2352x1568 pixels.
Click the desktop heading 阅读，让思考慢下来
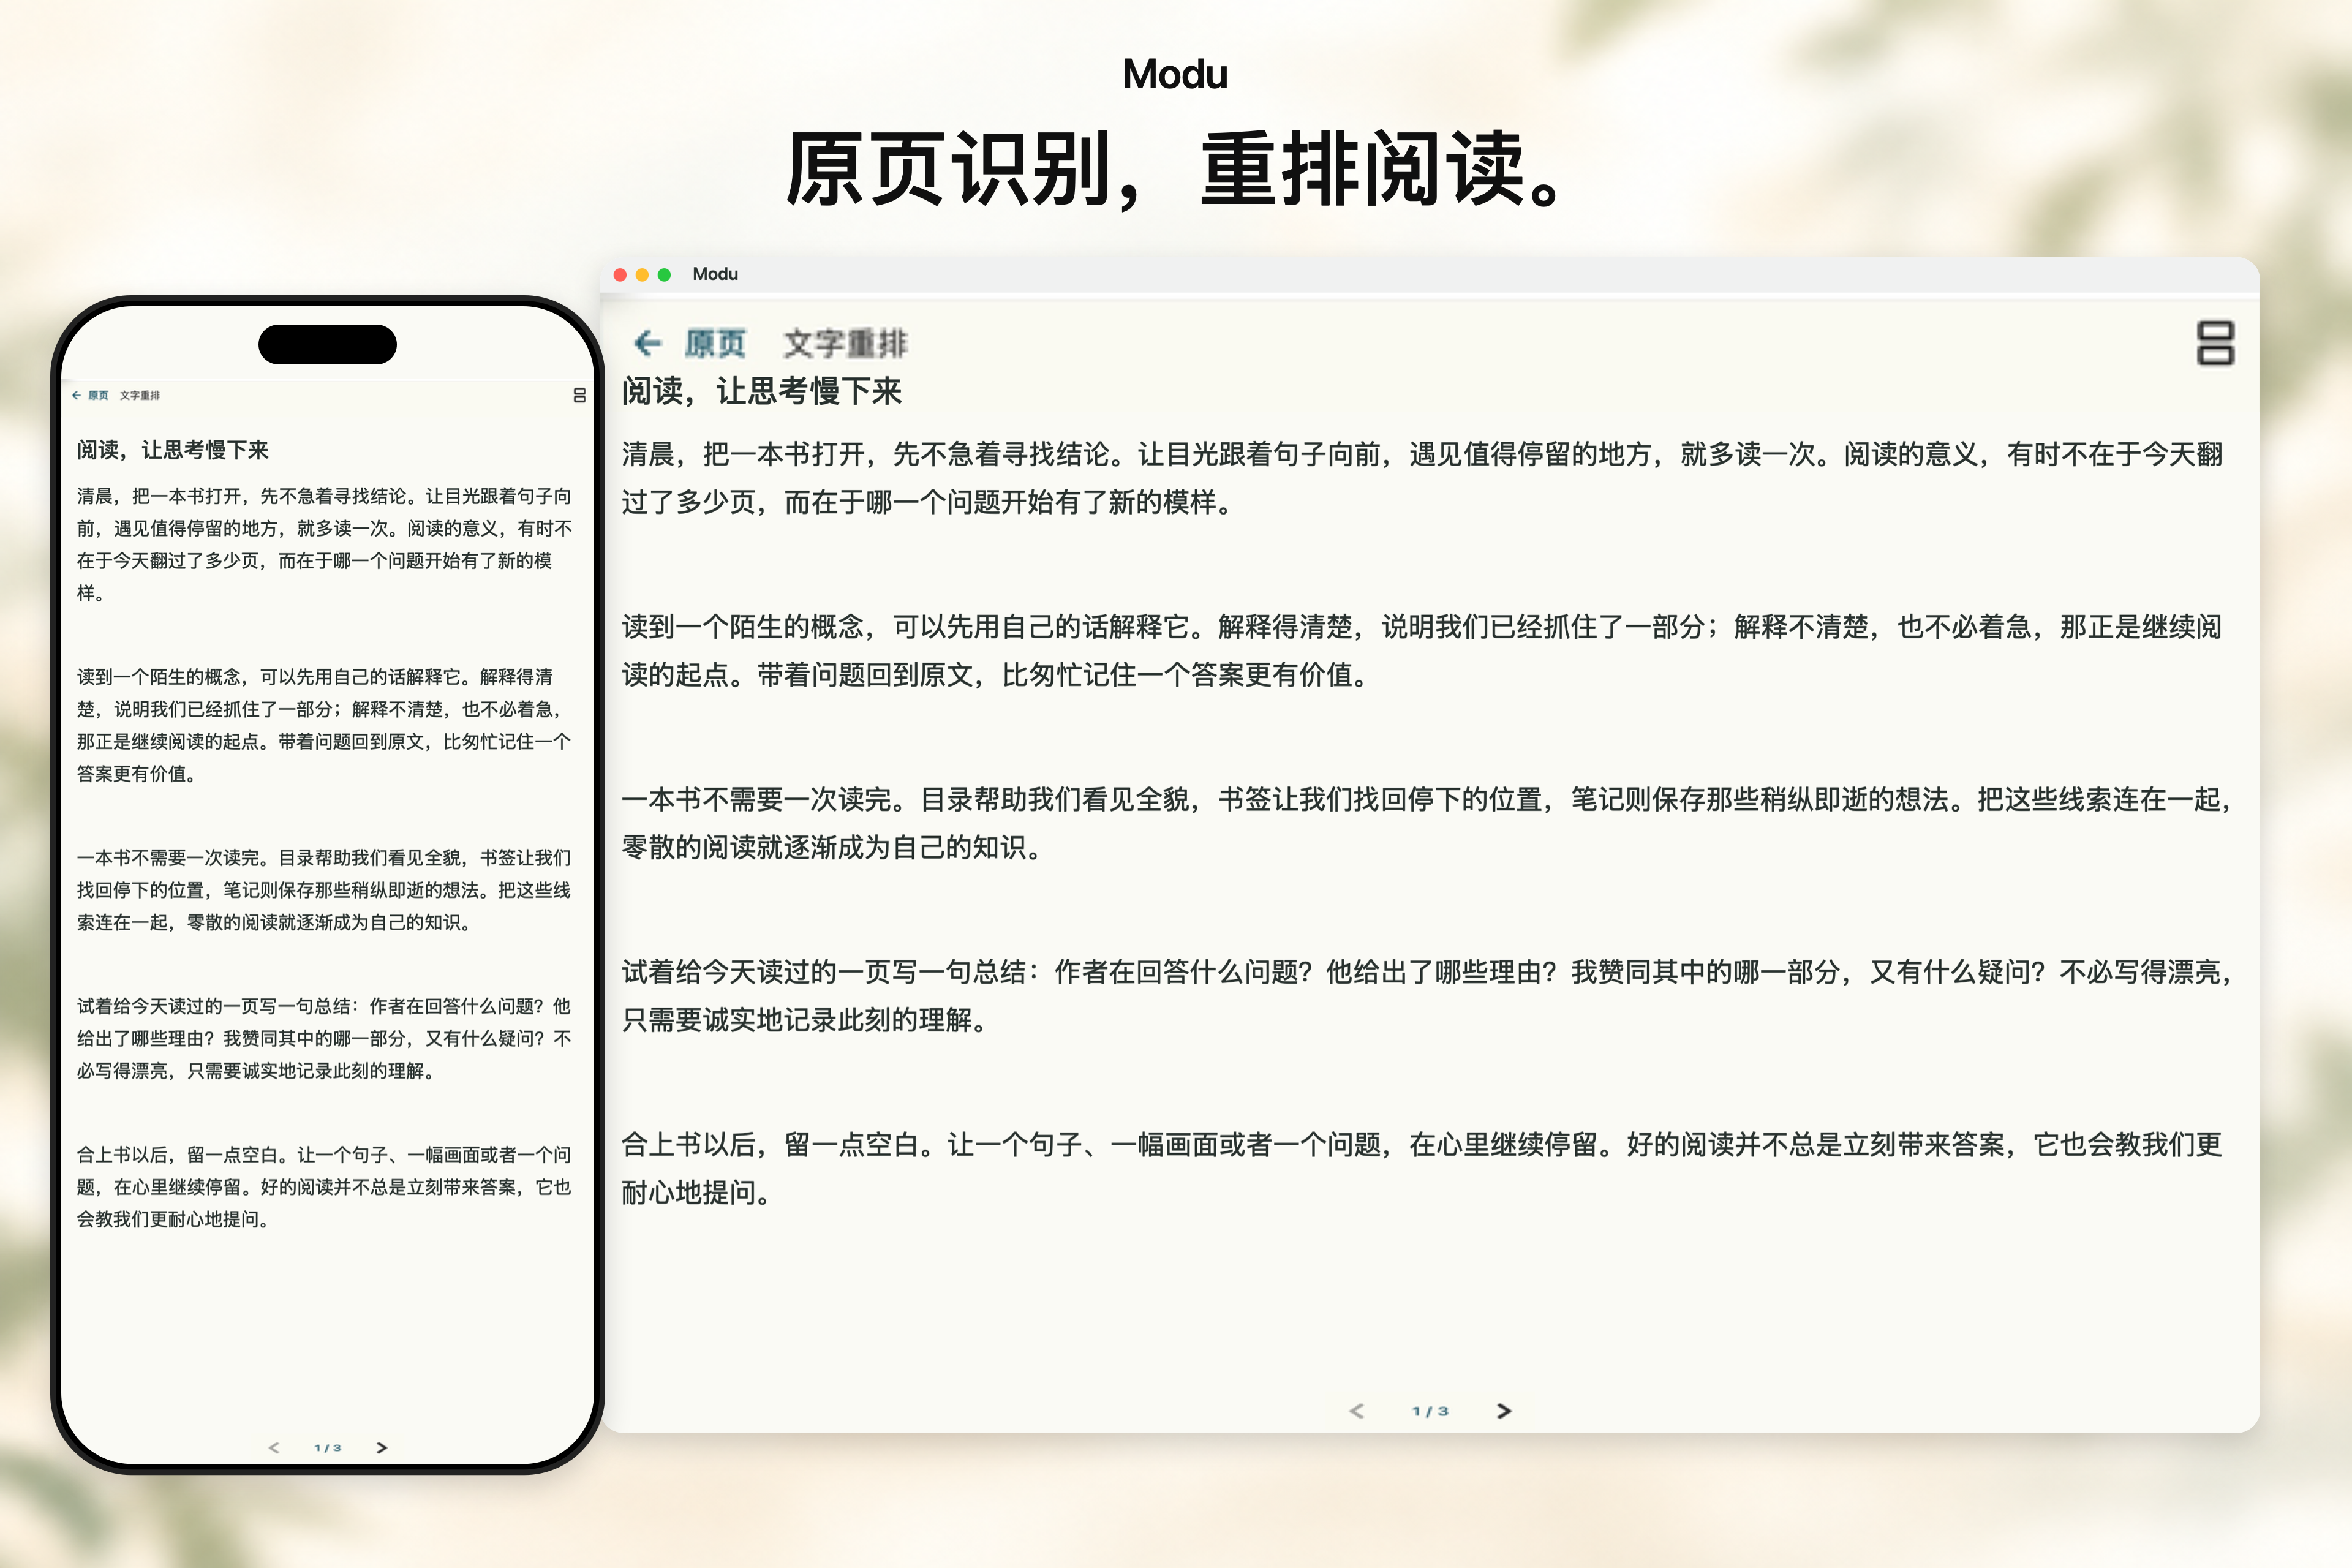pyautogui.click(x=762, y=391)
